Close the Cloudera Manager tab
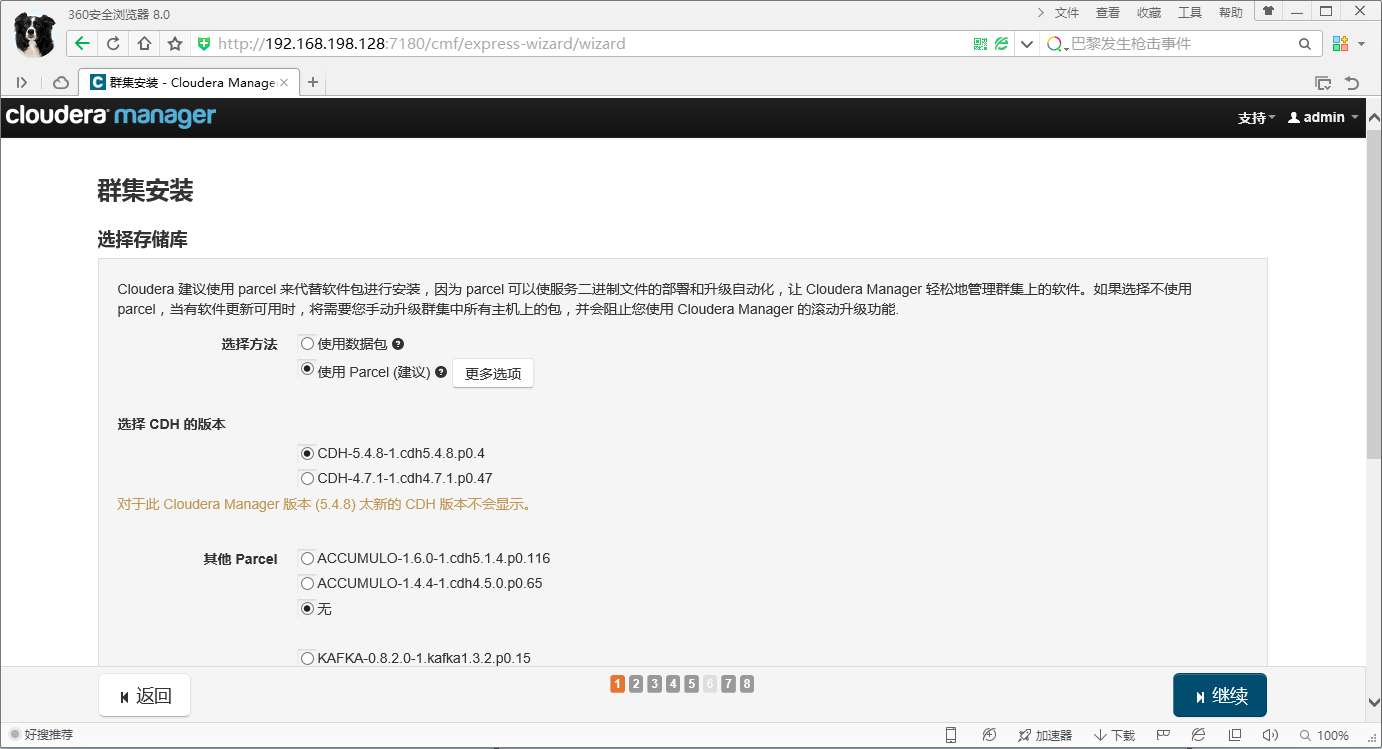Viewport: 1382px width, 749px height. coord(284,83)
